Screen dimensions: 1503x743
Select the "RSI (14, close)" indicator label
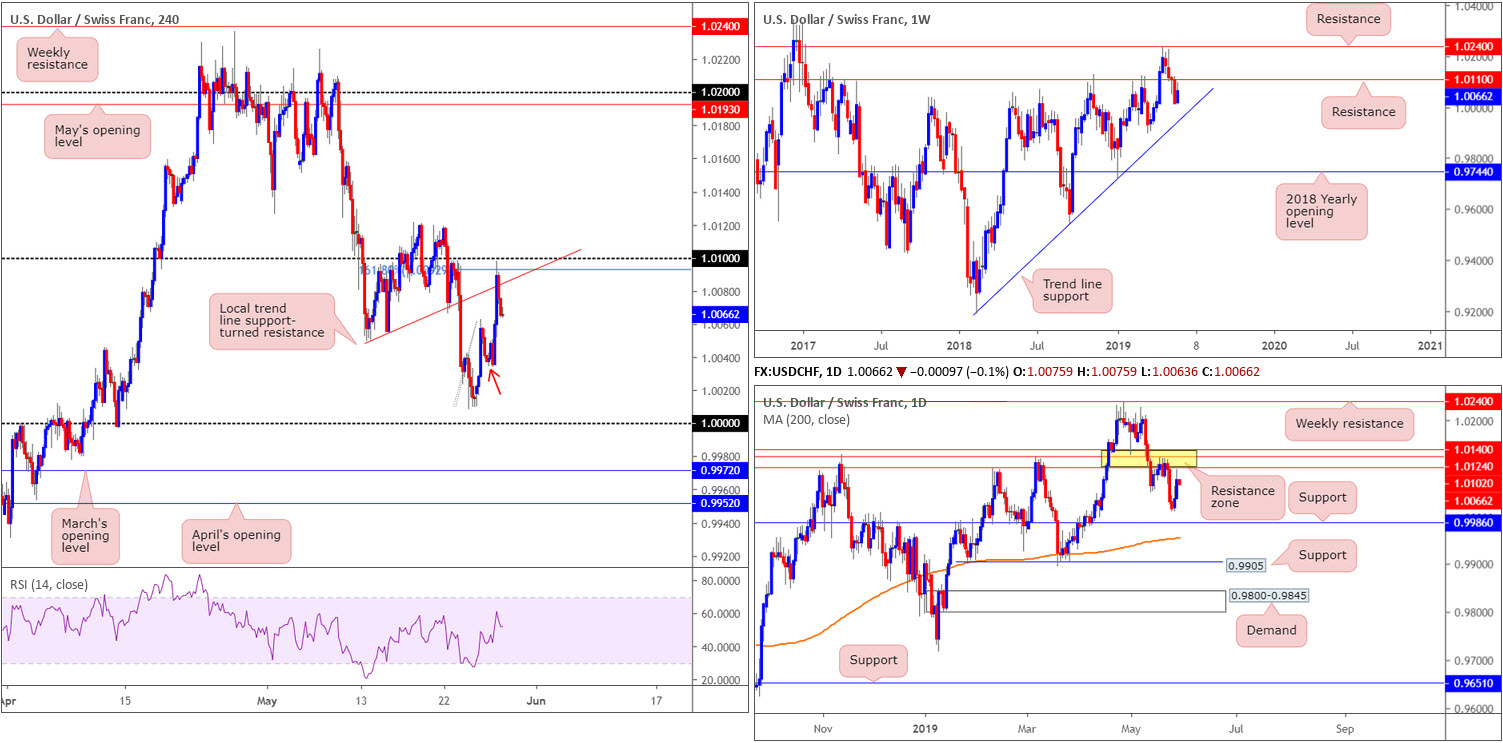50,585
